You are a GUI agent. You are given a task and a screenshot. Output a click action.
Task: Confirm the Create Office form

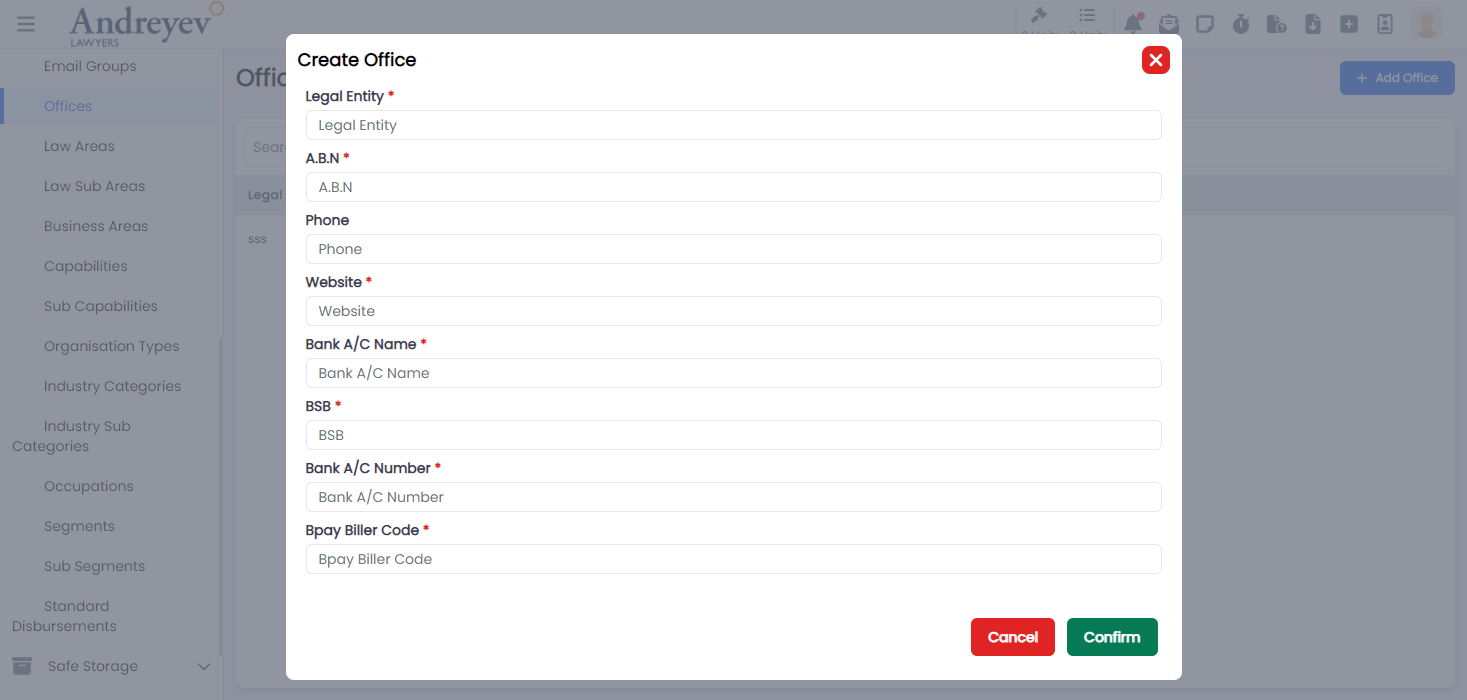pyautogui.click(x=1111, y=636)
